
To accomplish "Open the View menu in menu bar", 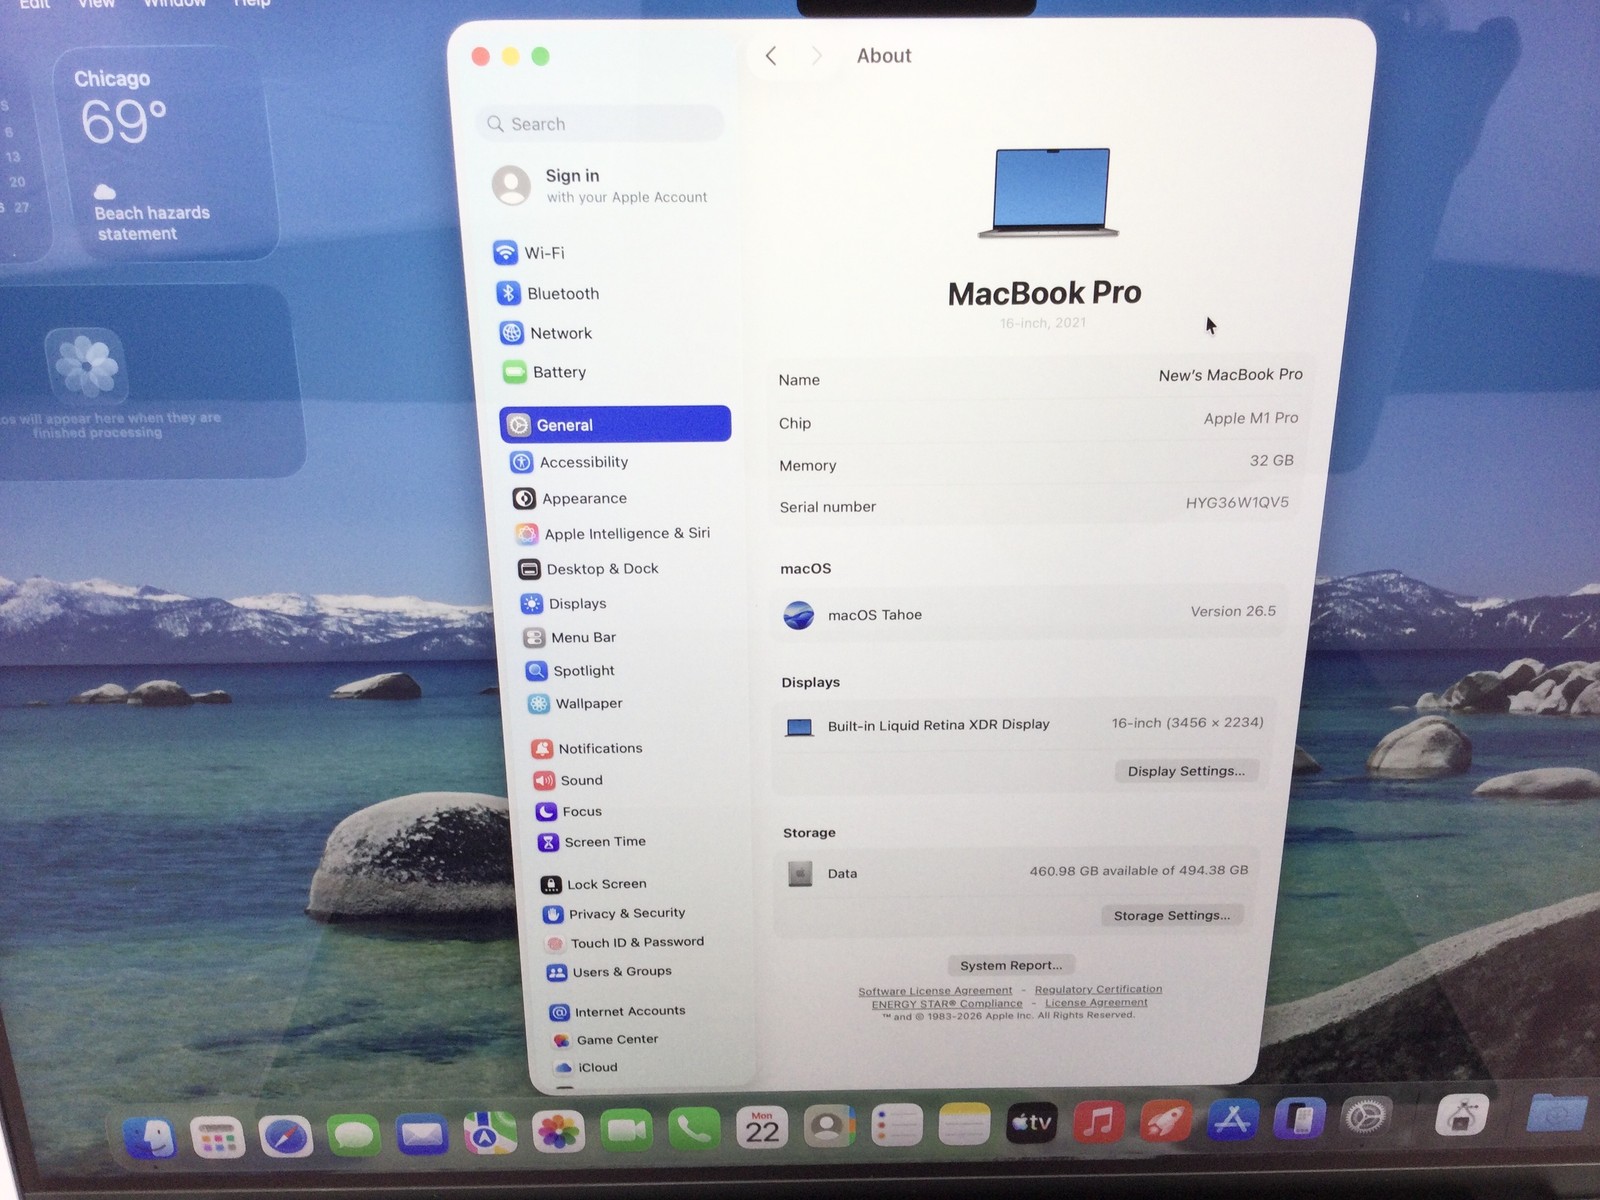I will pyautogui.click(x=96, y=4).
